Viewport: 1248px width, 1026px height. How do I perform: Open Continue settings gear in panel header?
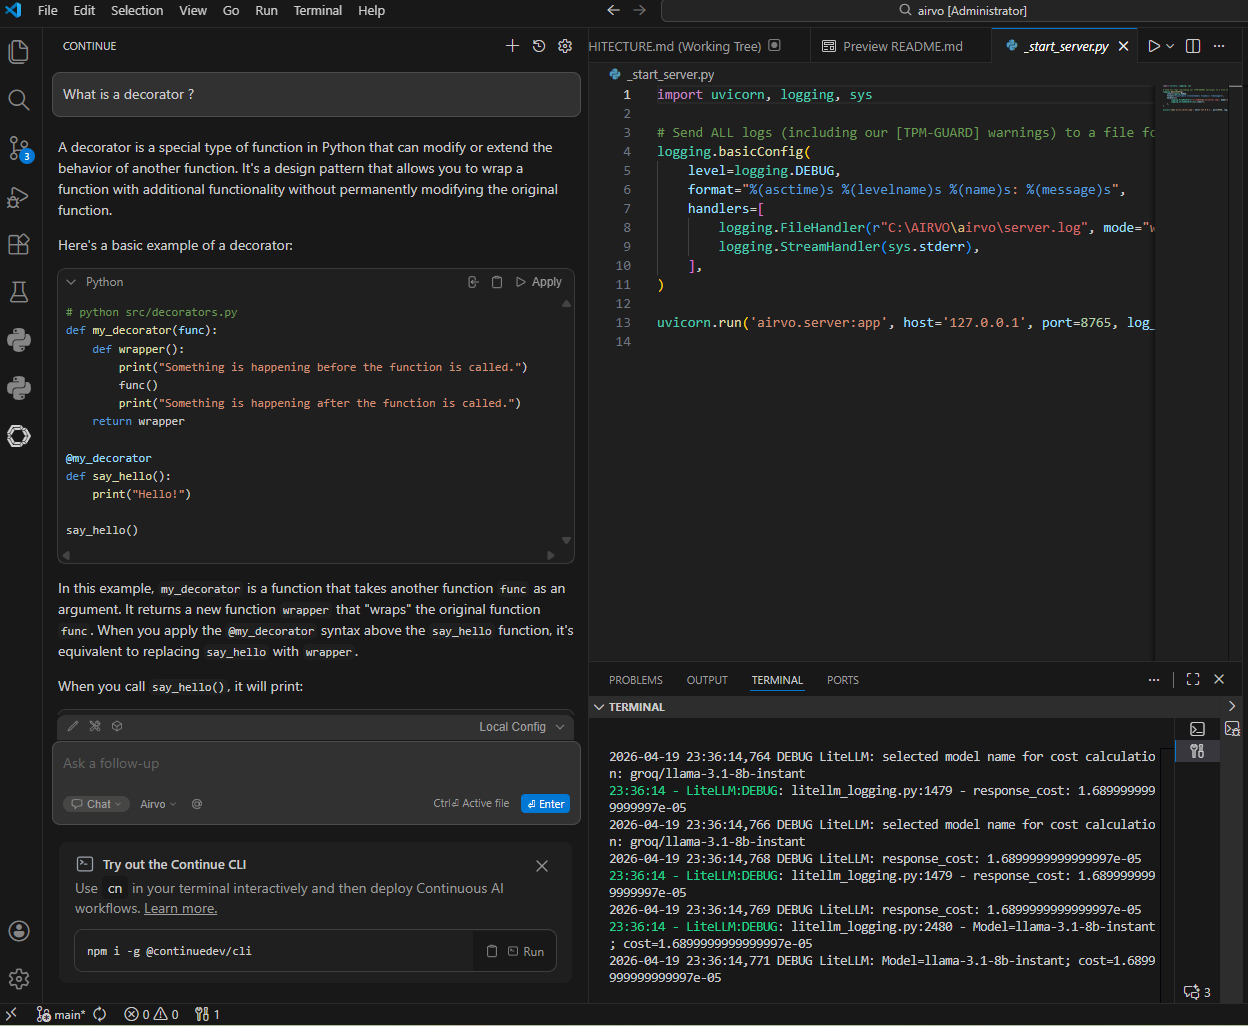tap(565, 46)
